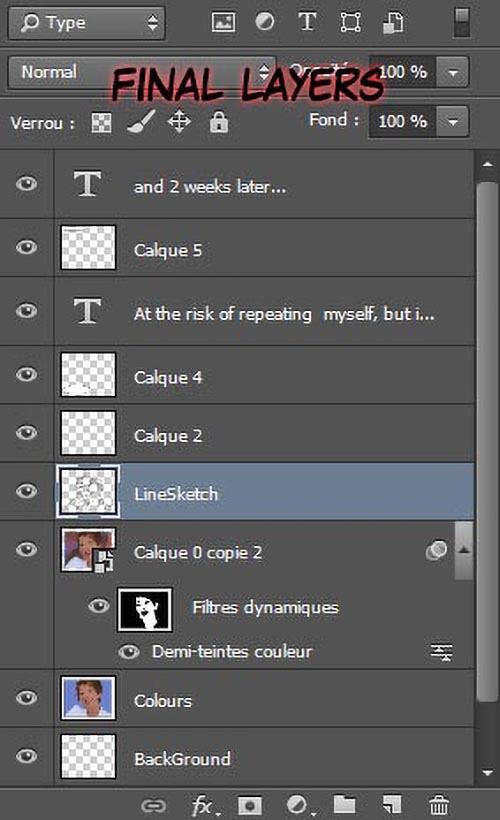Open the Type filter dropdown

87,23
